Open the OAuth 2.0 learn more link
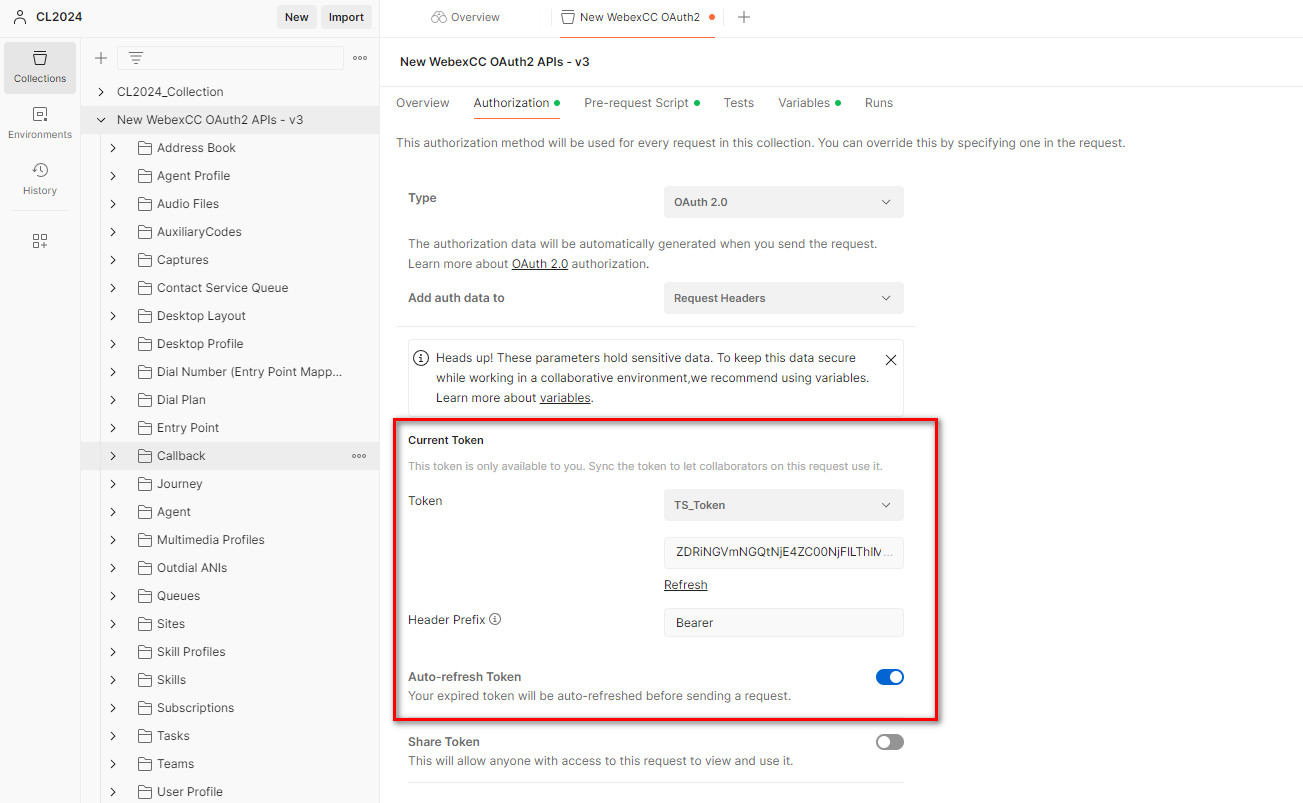The image size is (1303, 803). point(540,264)
